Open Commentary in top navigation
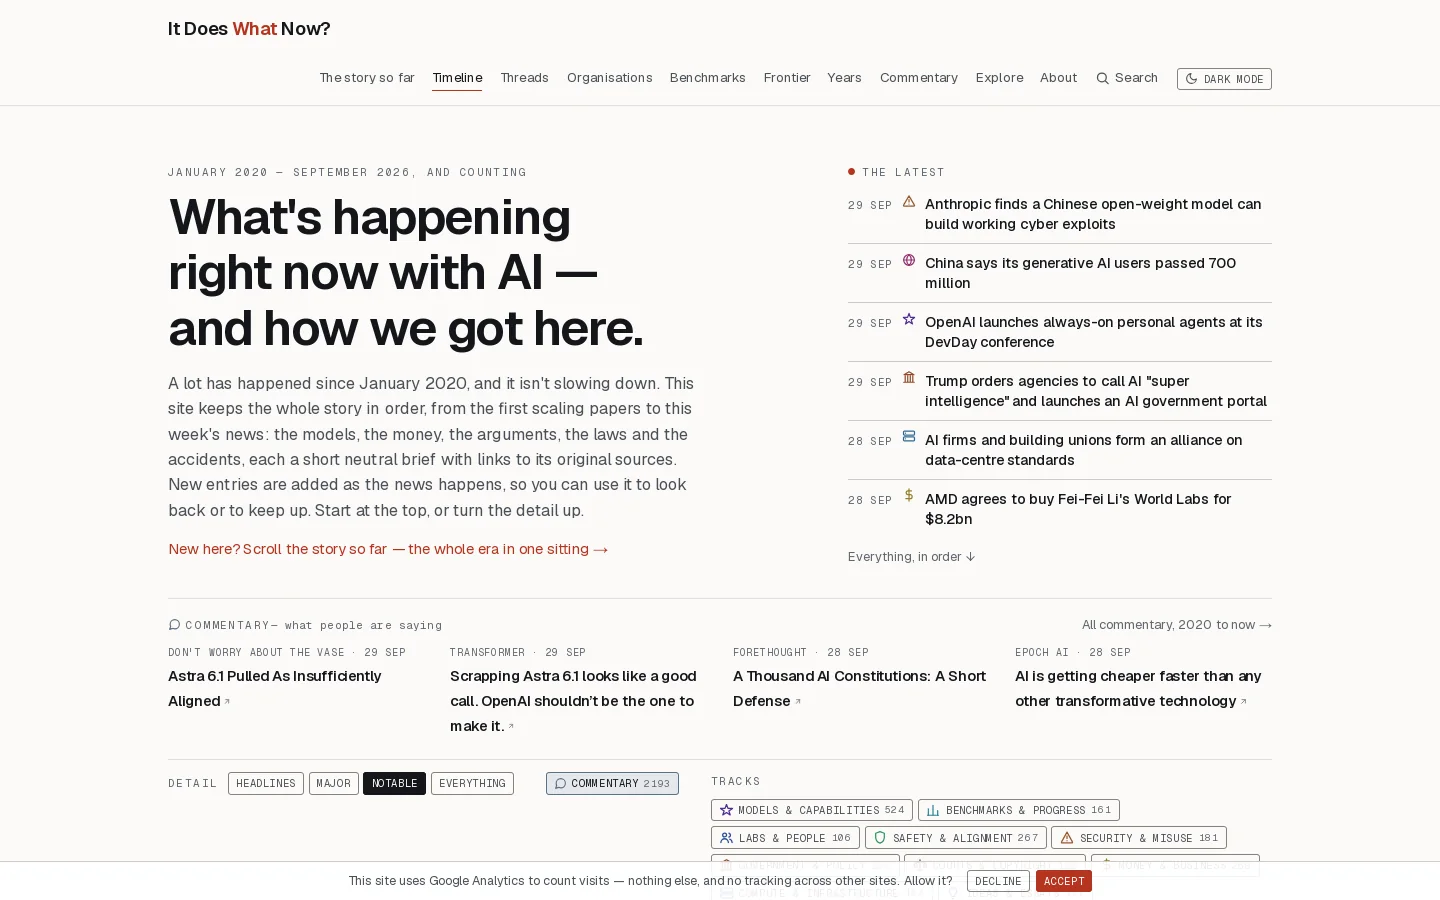1440x900 pixels. point(919,78)
